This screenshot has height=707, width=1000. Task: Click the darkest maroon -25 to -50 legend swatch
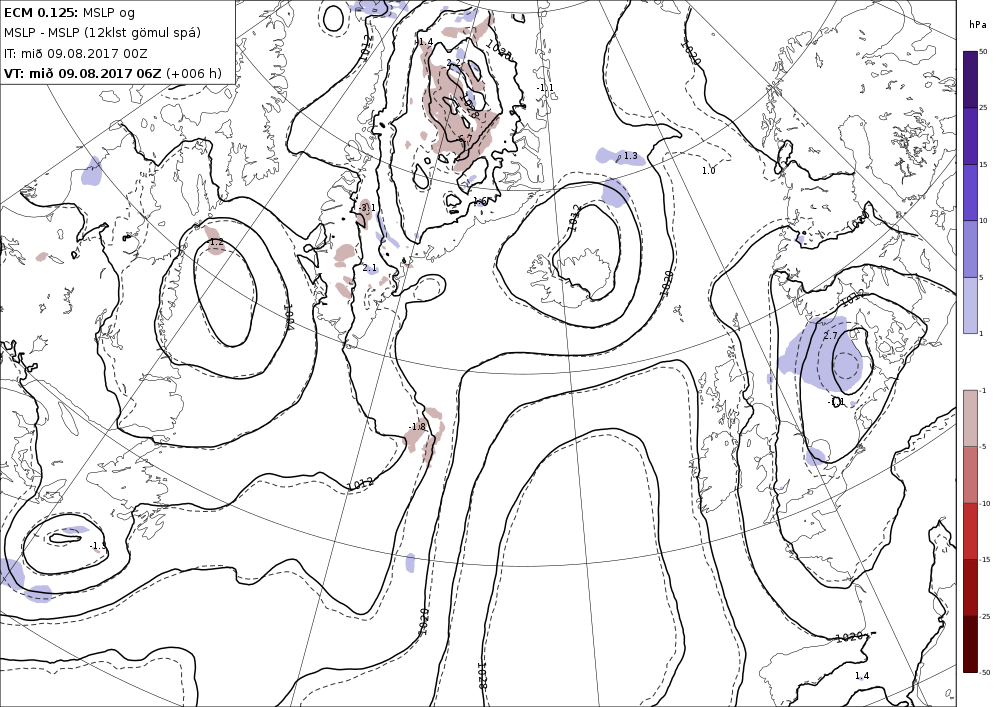(x=970, y=644)
